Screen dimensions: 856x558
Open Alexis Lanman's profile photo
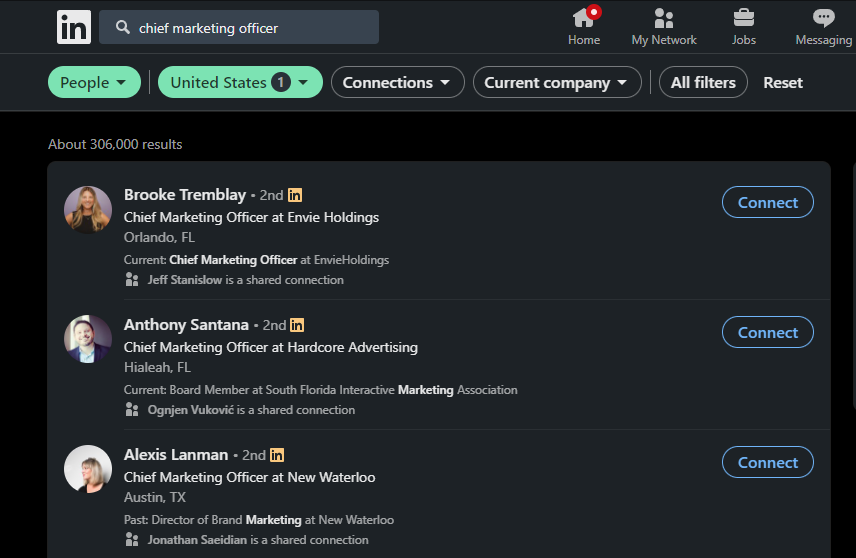pyautogui.click(x=88, y=469)
